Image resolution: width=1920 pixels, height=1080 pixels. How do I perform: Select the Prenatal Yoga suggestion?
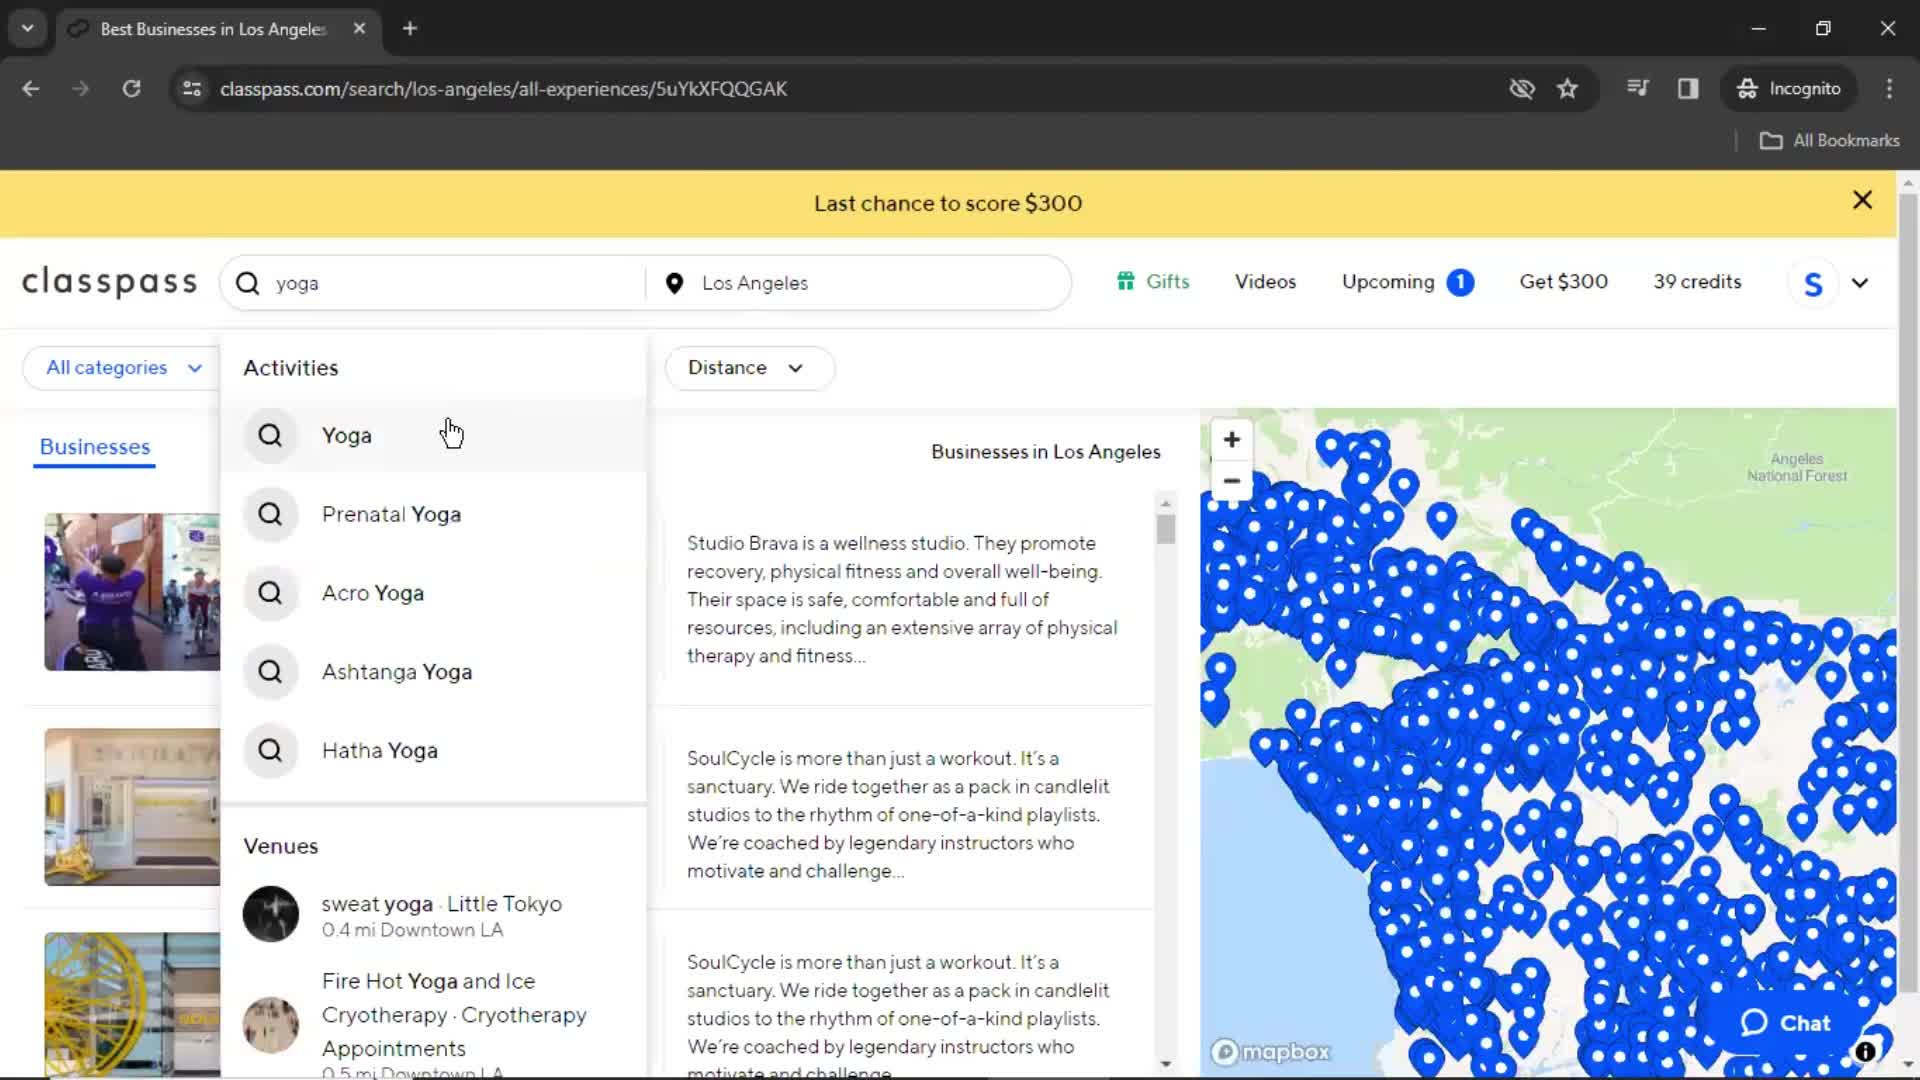434,514
